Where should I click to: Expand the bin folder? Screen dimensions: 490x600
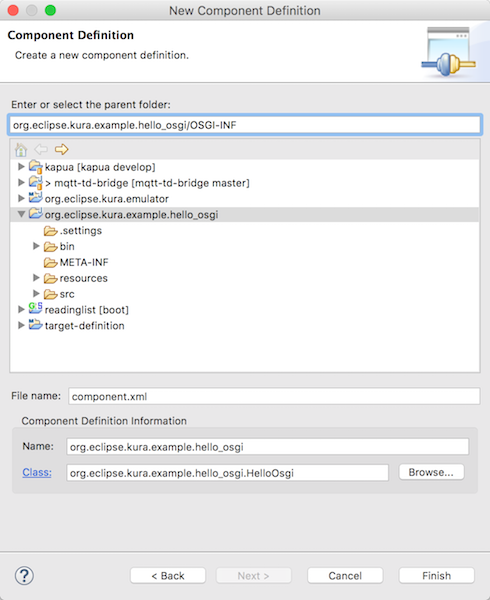click(x=36, y=246)
